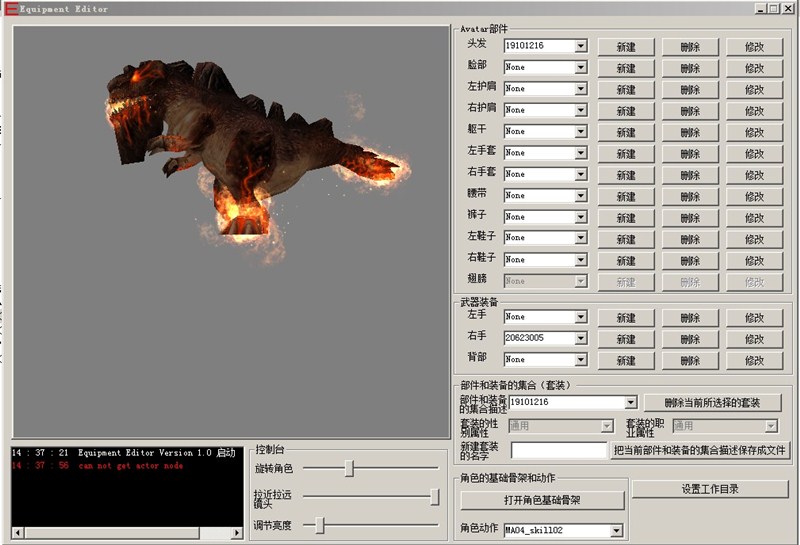Expand the 角色动作 animation dropdown
This screenshot has width=800, height=545.
click(616, 530)
